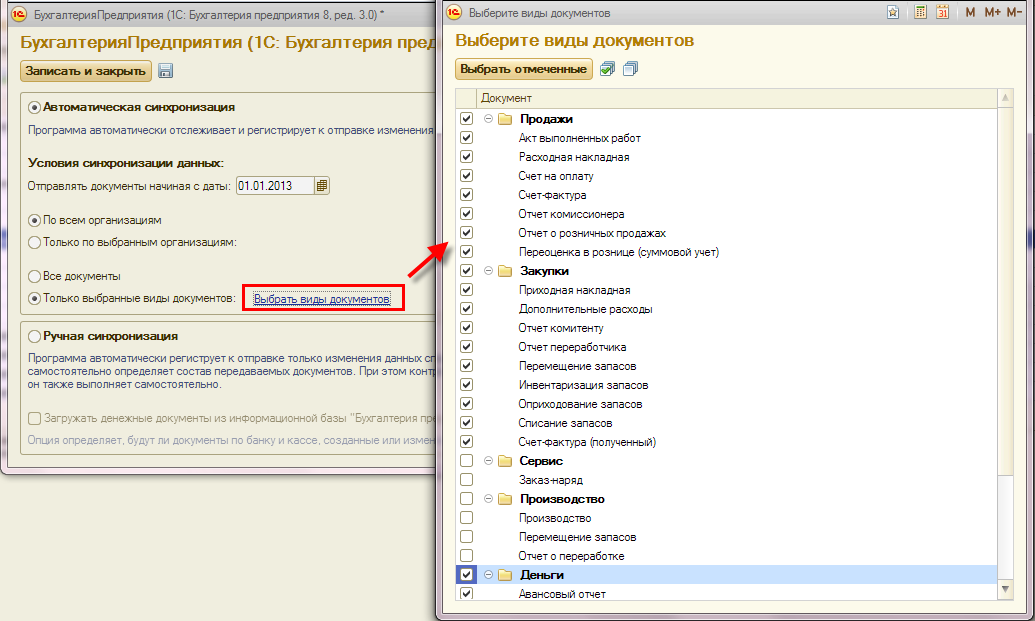Select the Счет на оплату row
This screenshot has height=621, width=1035.
(x=726, y=176)
